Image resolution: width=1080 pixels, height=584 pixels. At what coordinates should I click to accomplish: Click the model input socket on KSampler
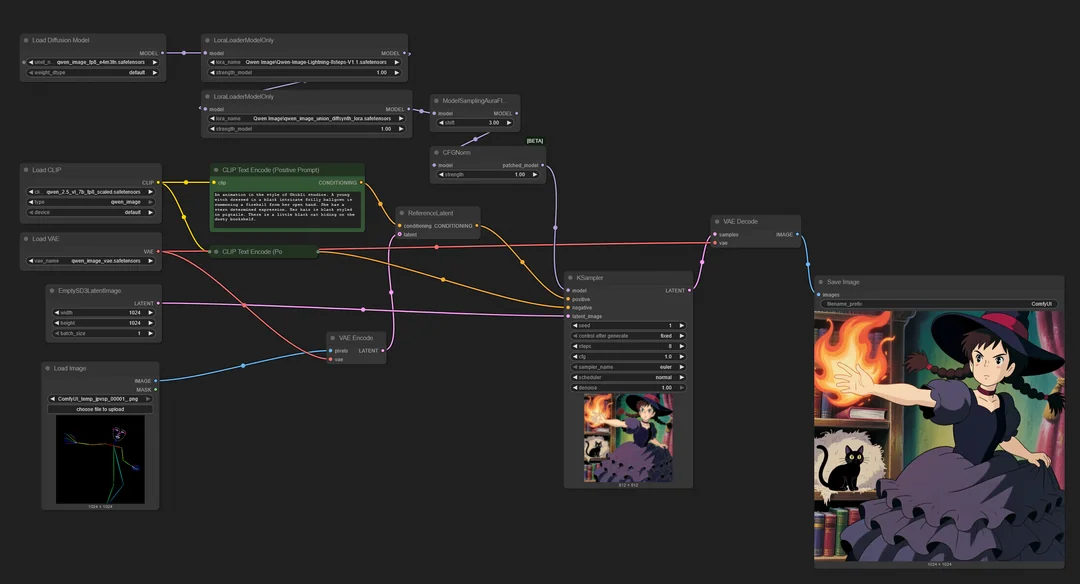pos(568,291)
